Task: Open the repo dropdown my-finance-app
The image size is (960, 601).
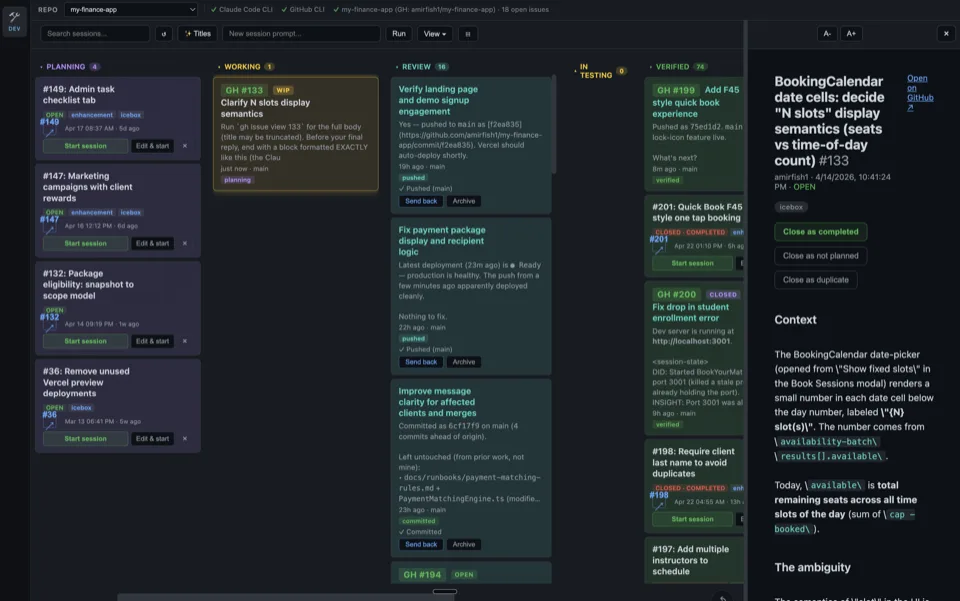Action: coord(131,9)
